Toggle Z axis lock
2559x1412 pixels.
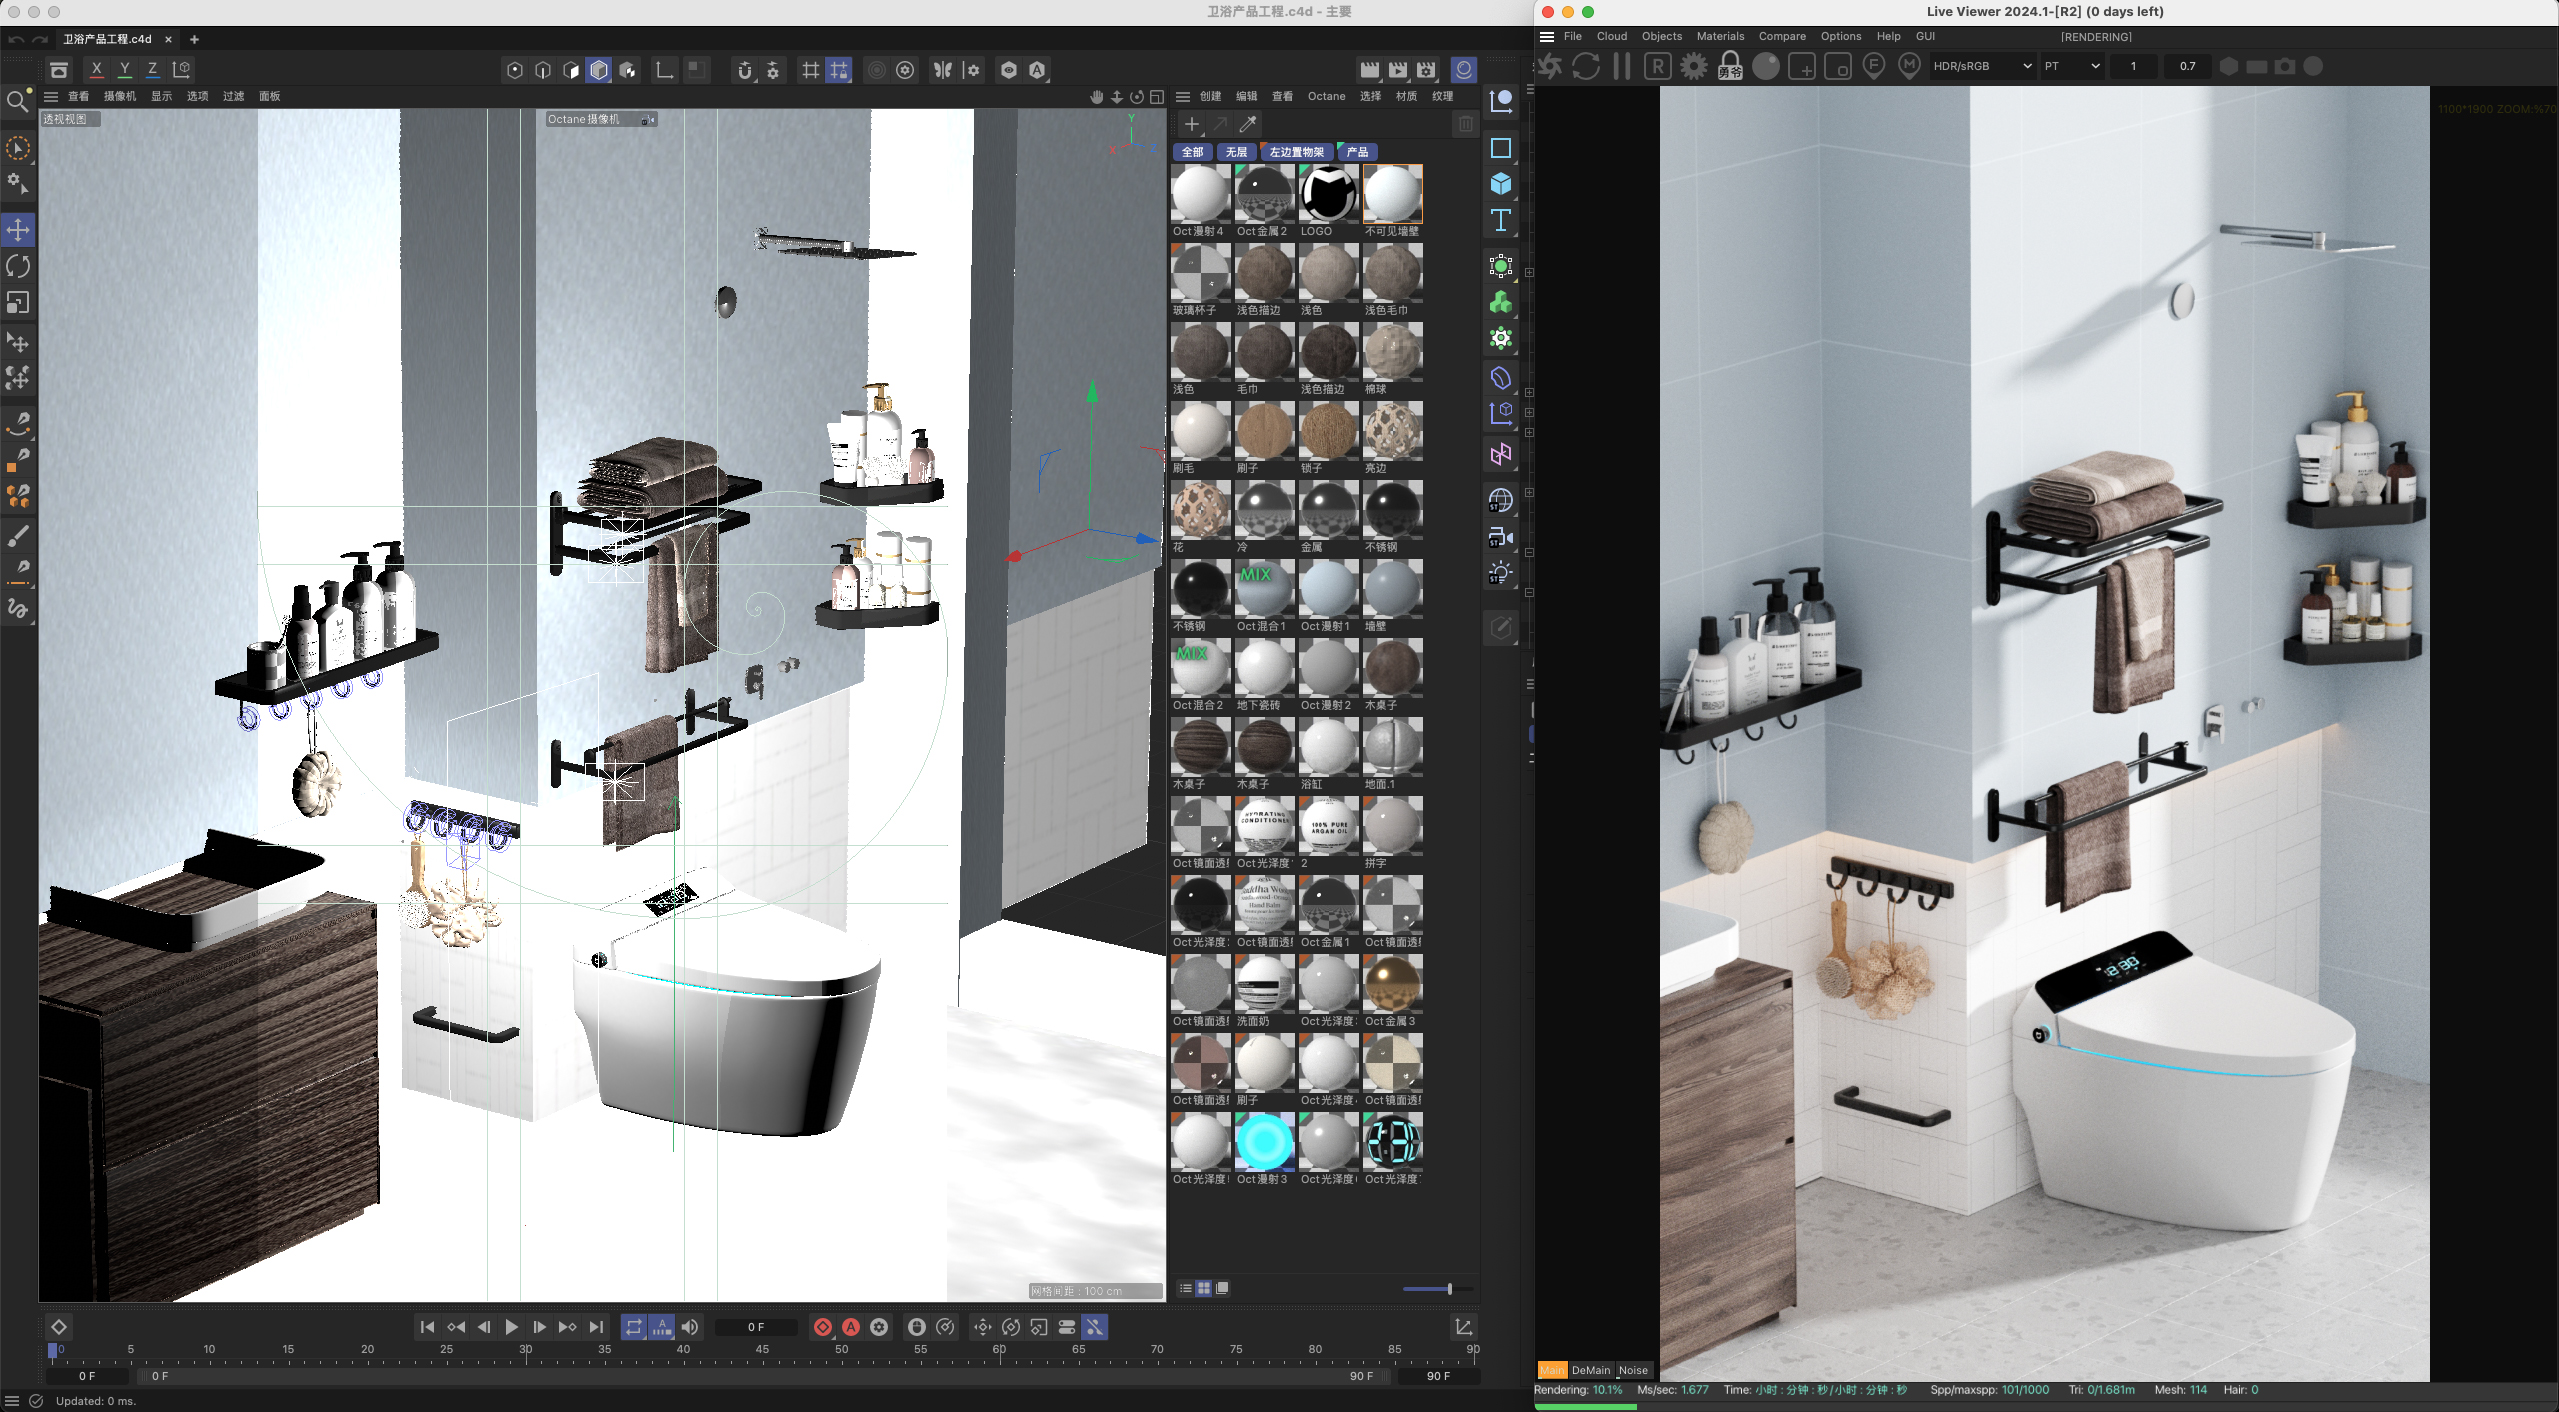[152, 70]
